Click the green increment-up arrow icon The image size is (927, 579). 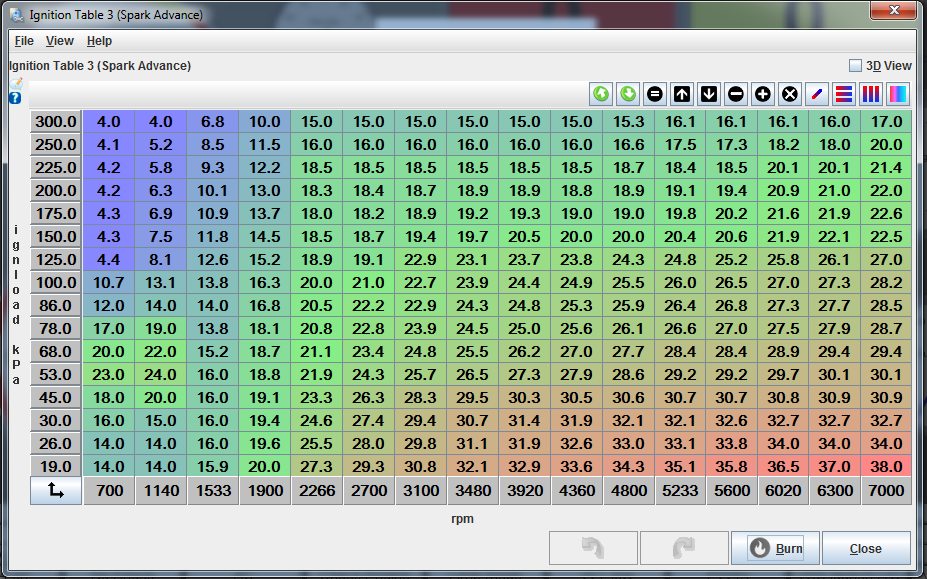[x=603, y=93]
